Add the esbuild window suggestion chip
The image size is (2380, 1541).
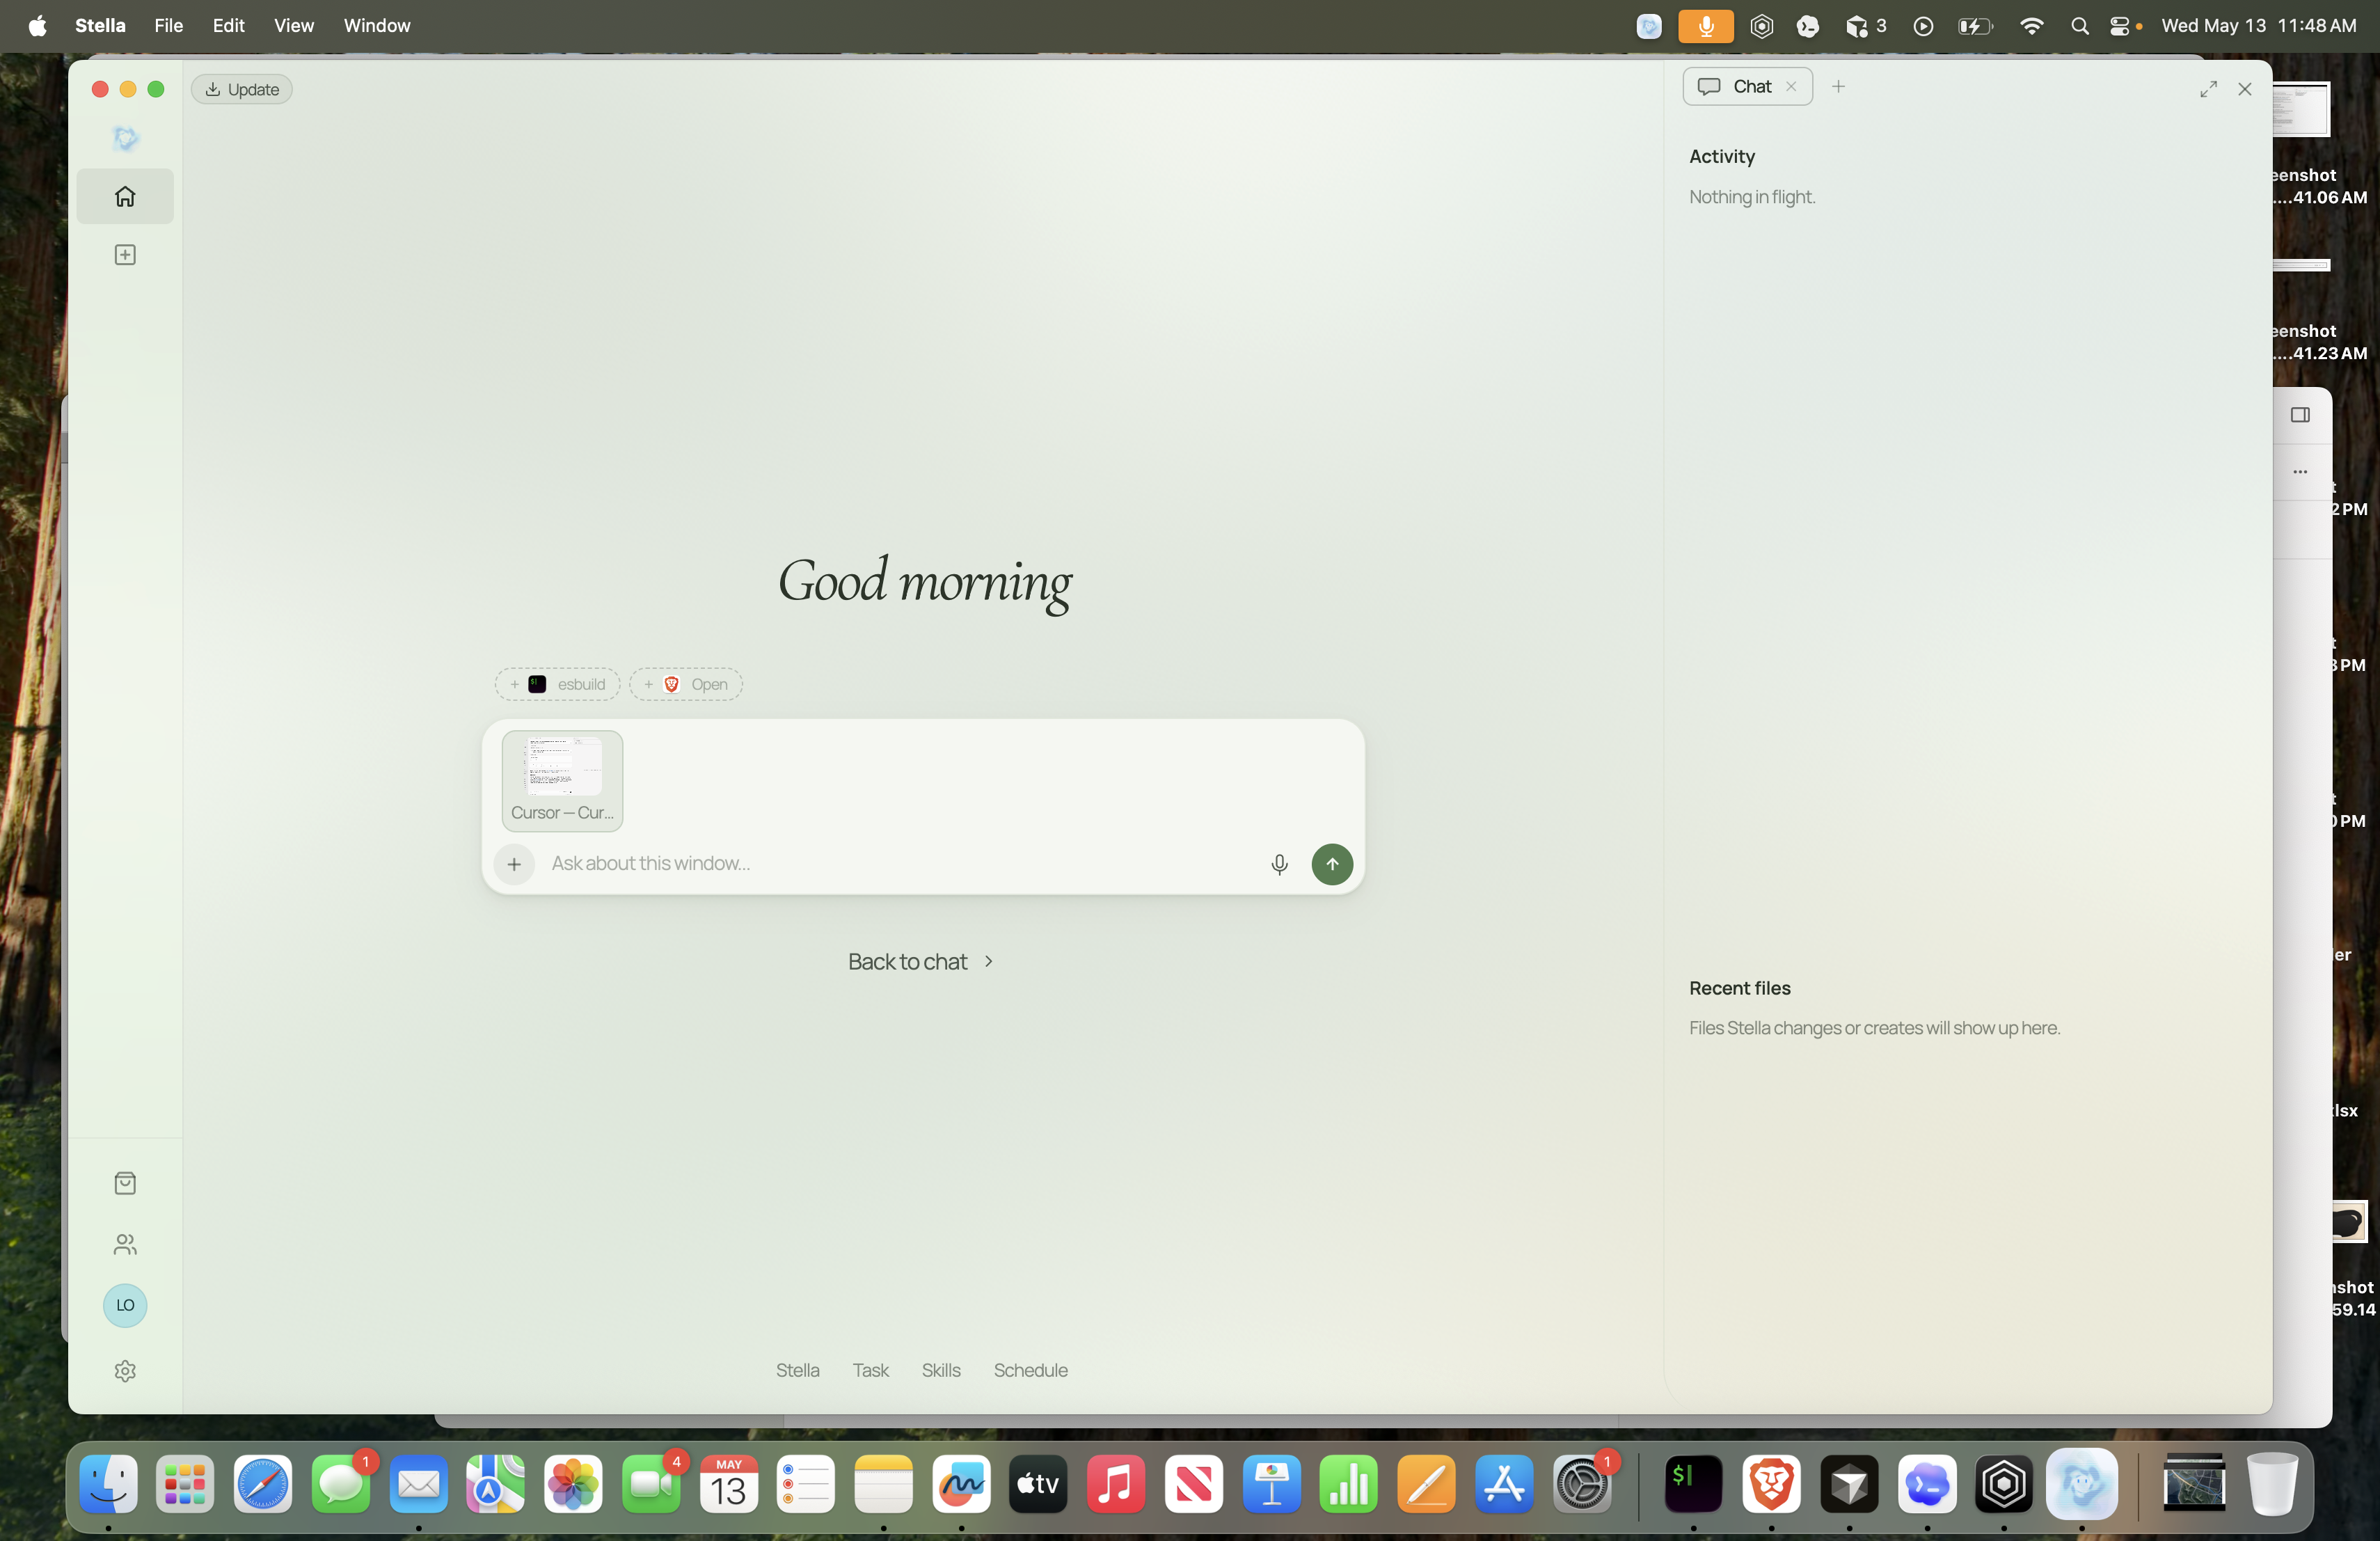pos(558,684)
